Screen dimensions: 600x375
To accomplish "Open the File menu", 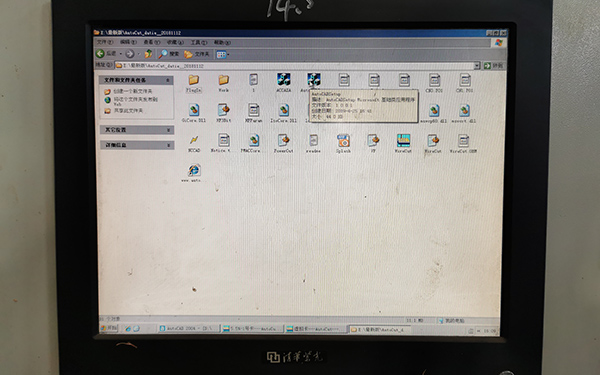I will (x=104, y=42).
